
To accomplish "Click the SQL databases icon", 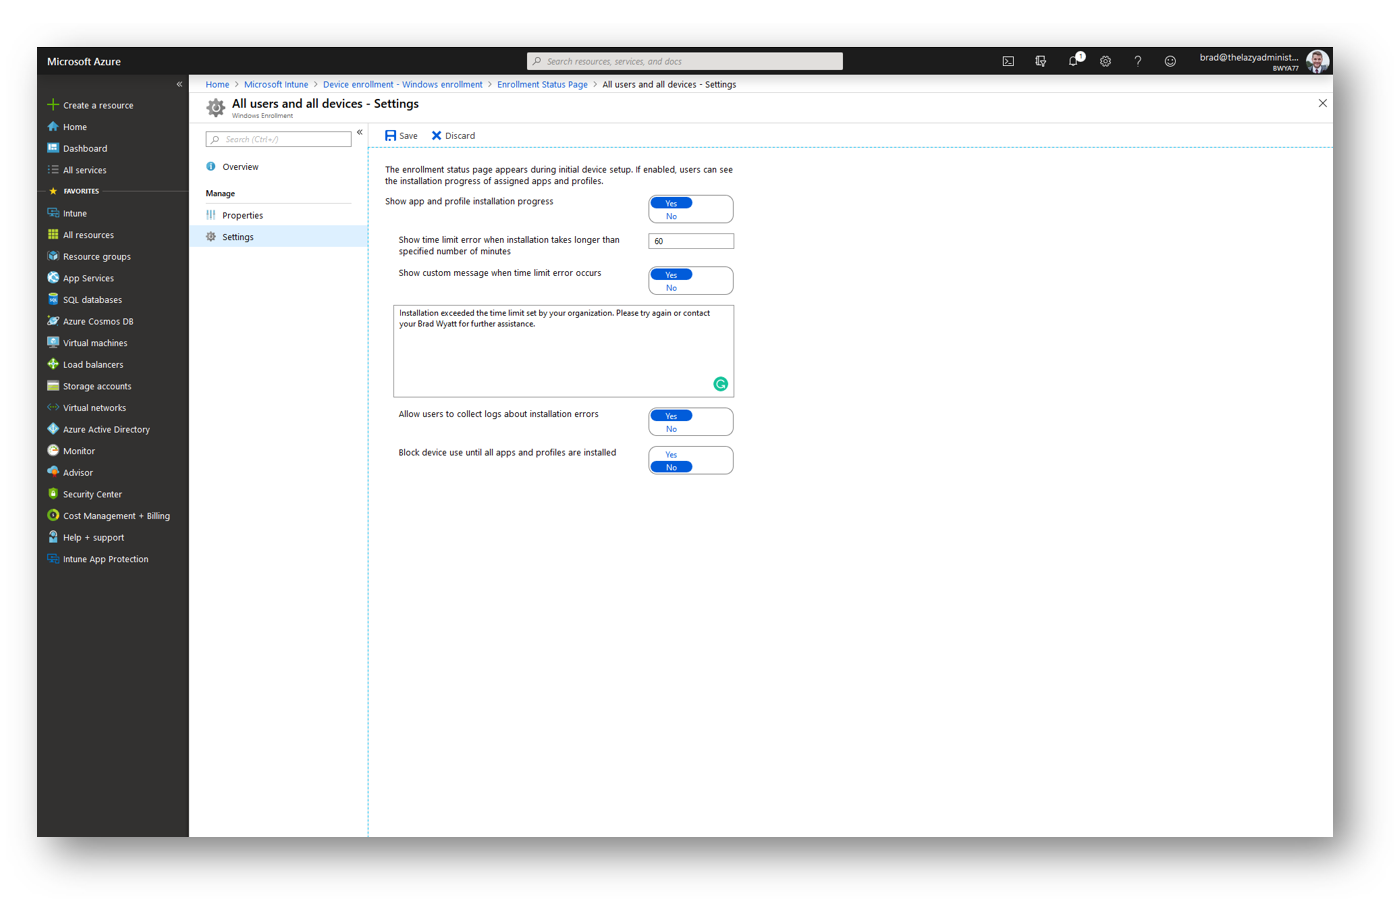I will (x=53, y=299).
